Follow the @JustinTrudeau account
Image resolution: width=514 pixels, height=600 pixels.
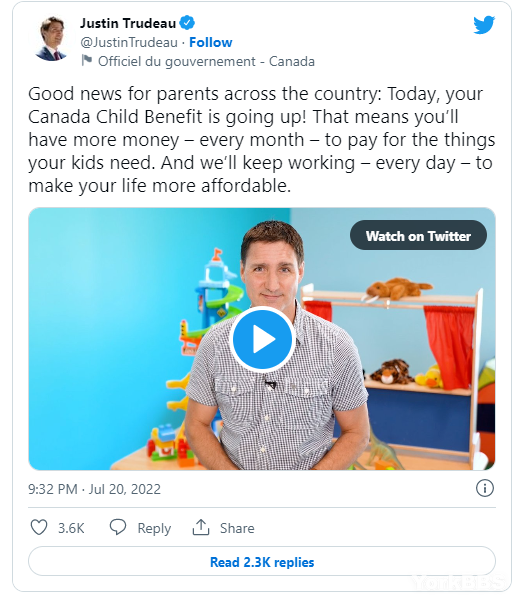pos(210,42)
